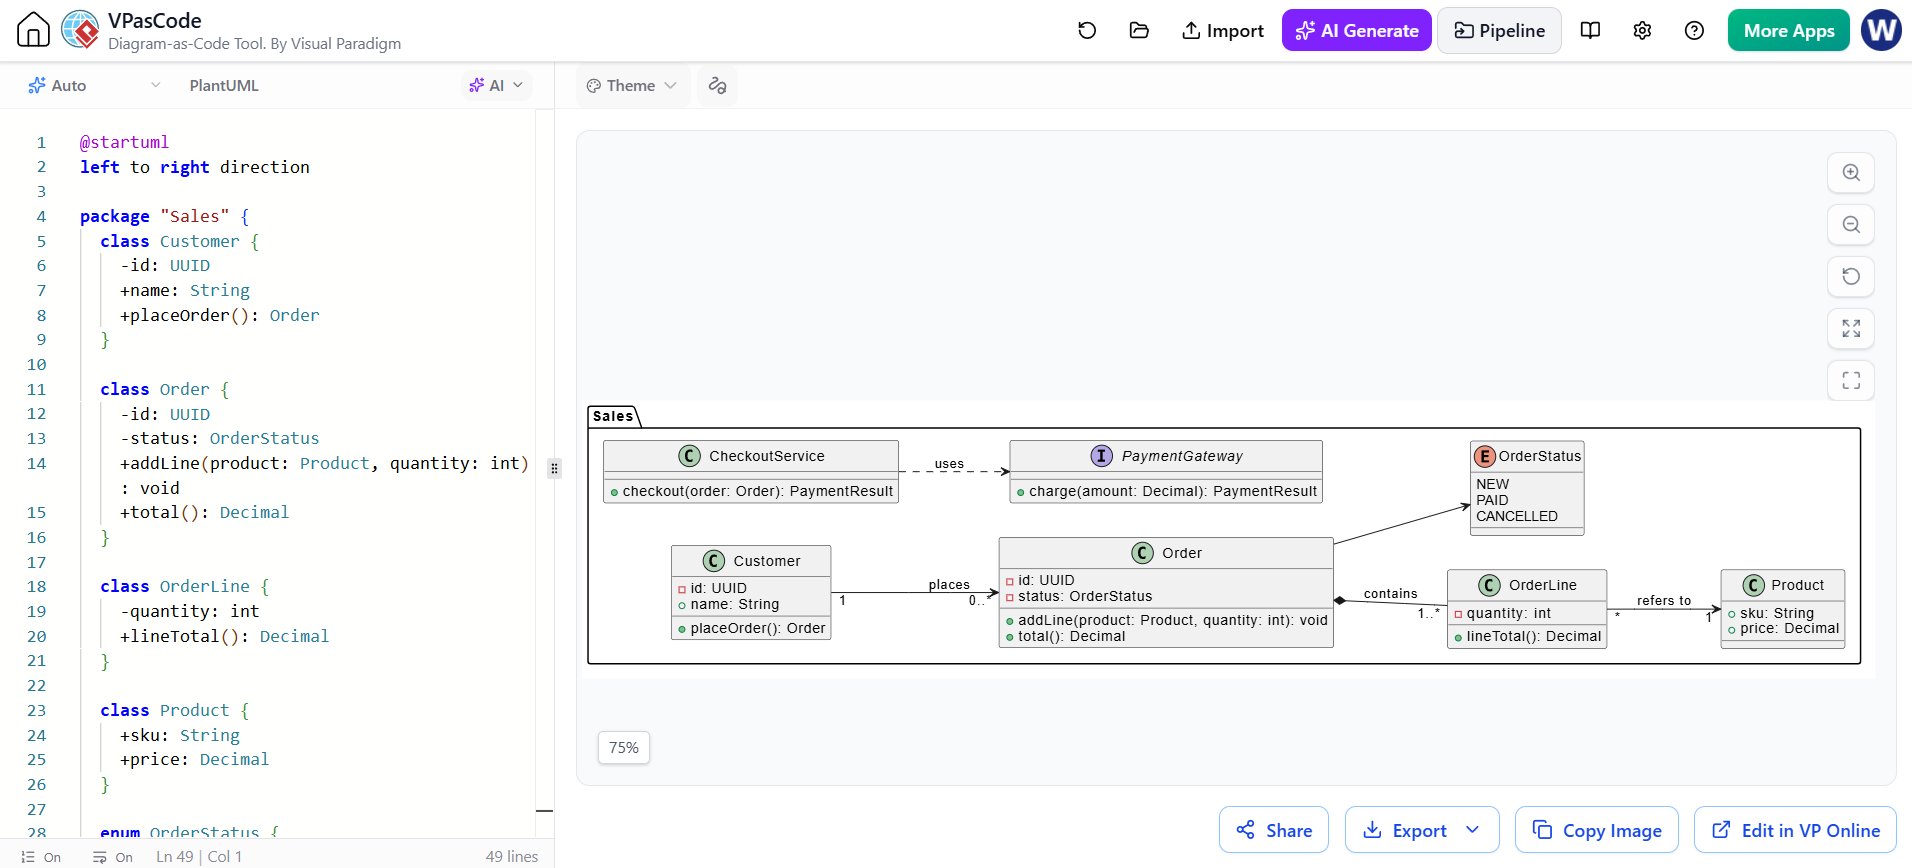
Task: Click the Import button
Action: (1222, 30)
